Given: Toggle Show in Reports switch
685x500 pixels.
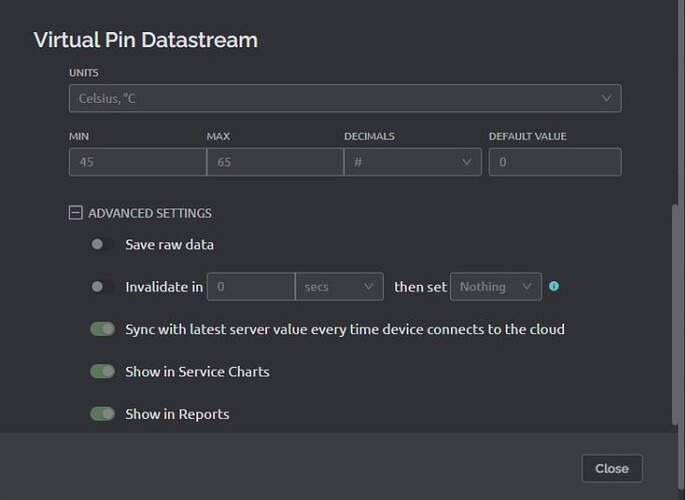Looking at the screenshot, I should click(102, 414).
